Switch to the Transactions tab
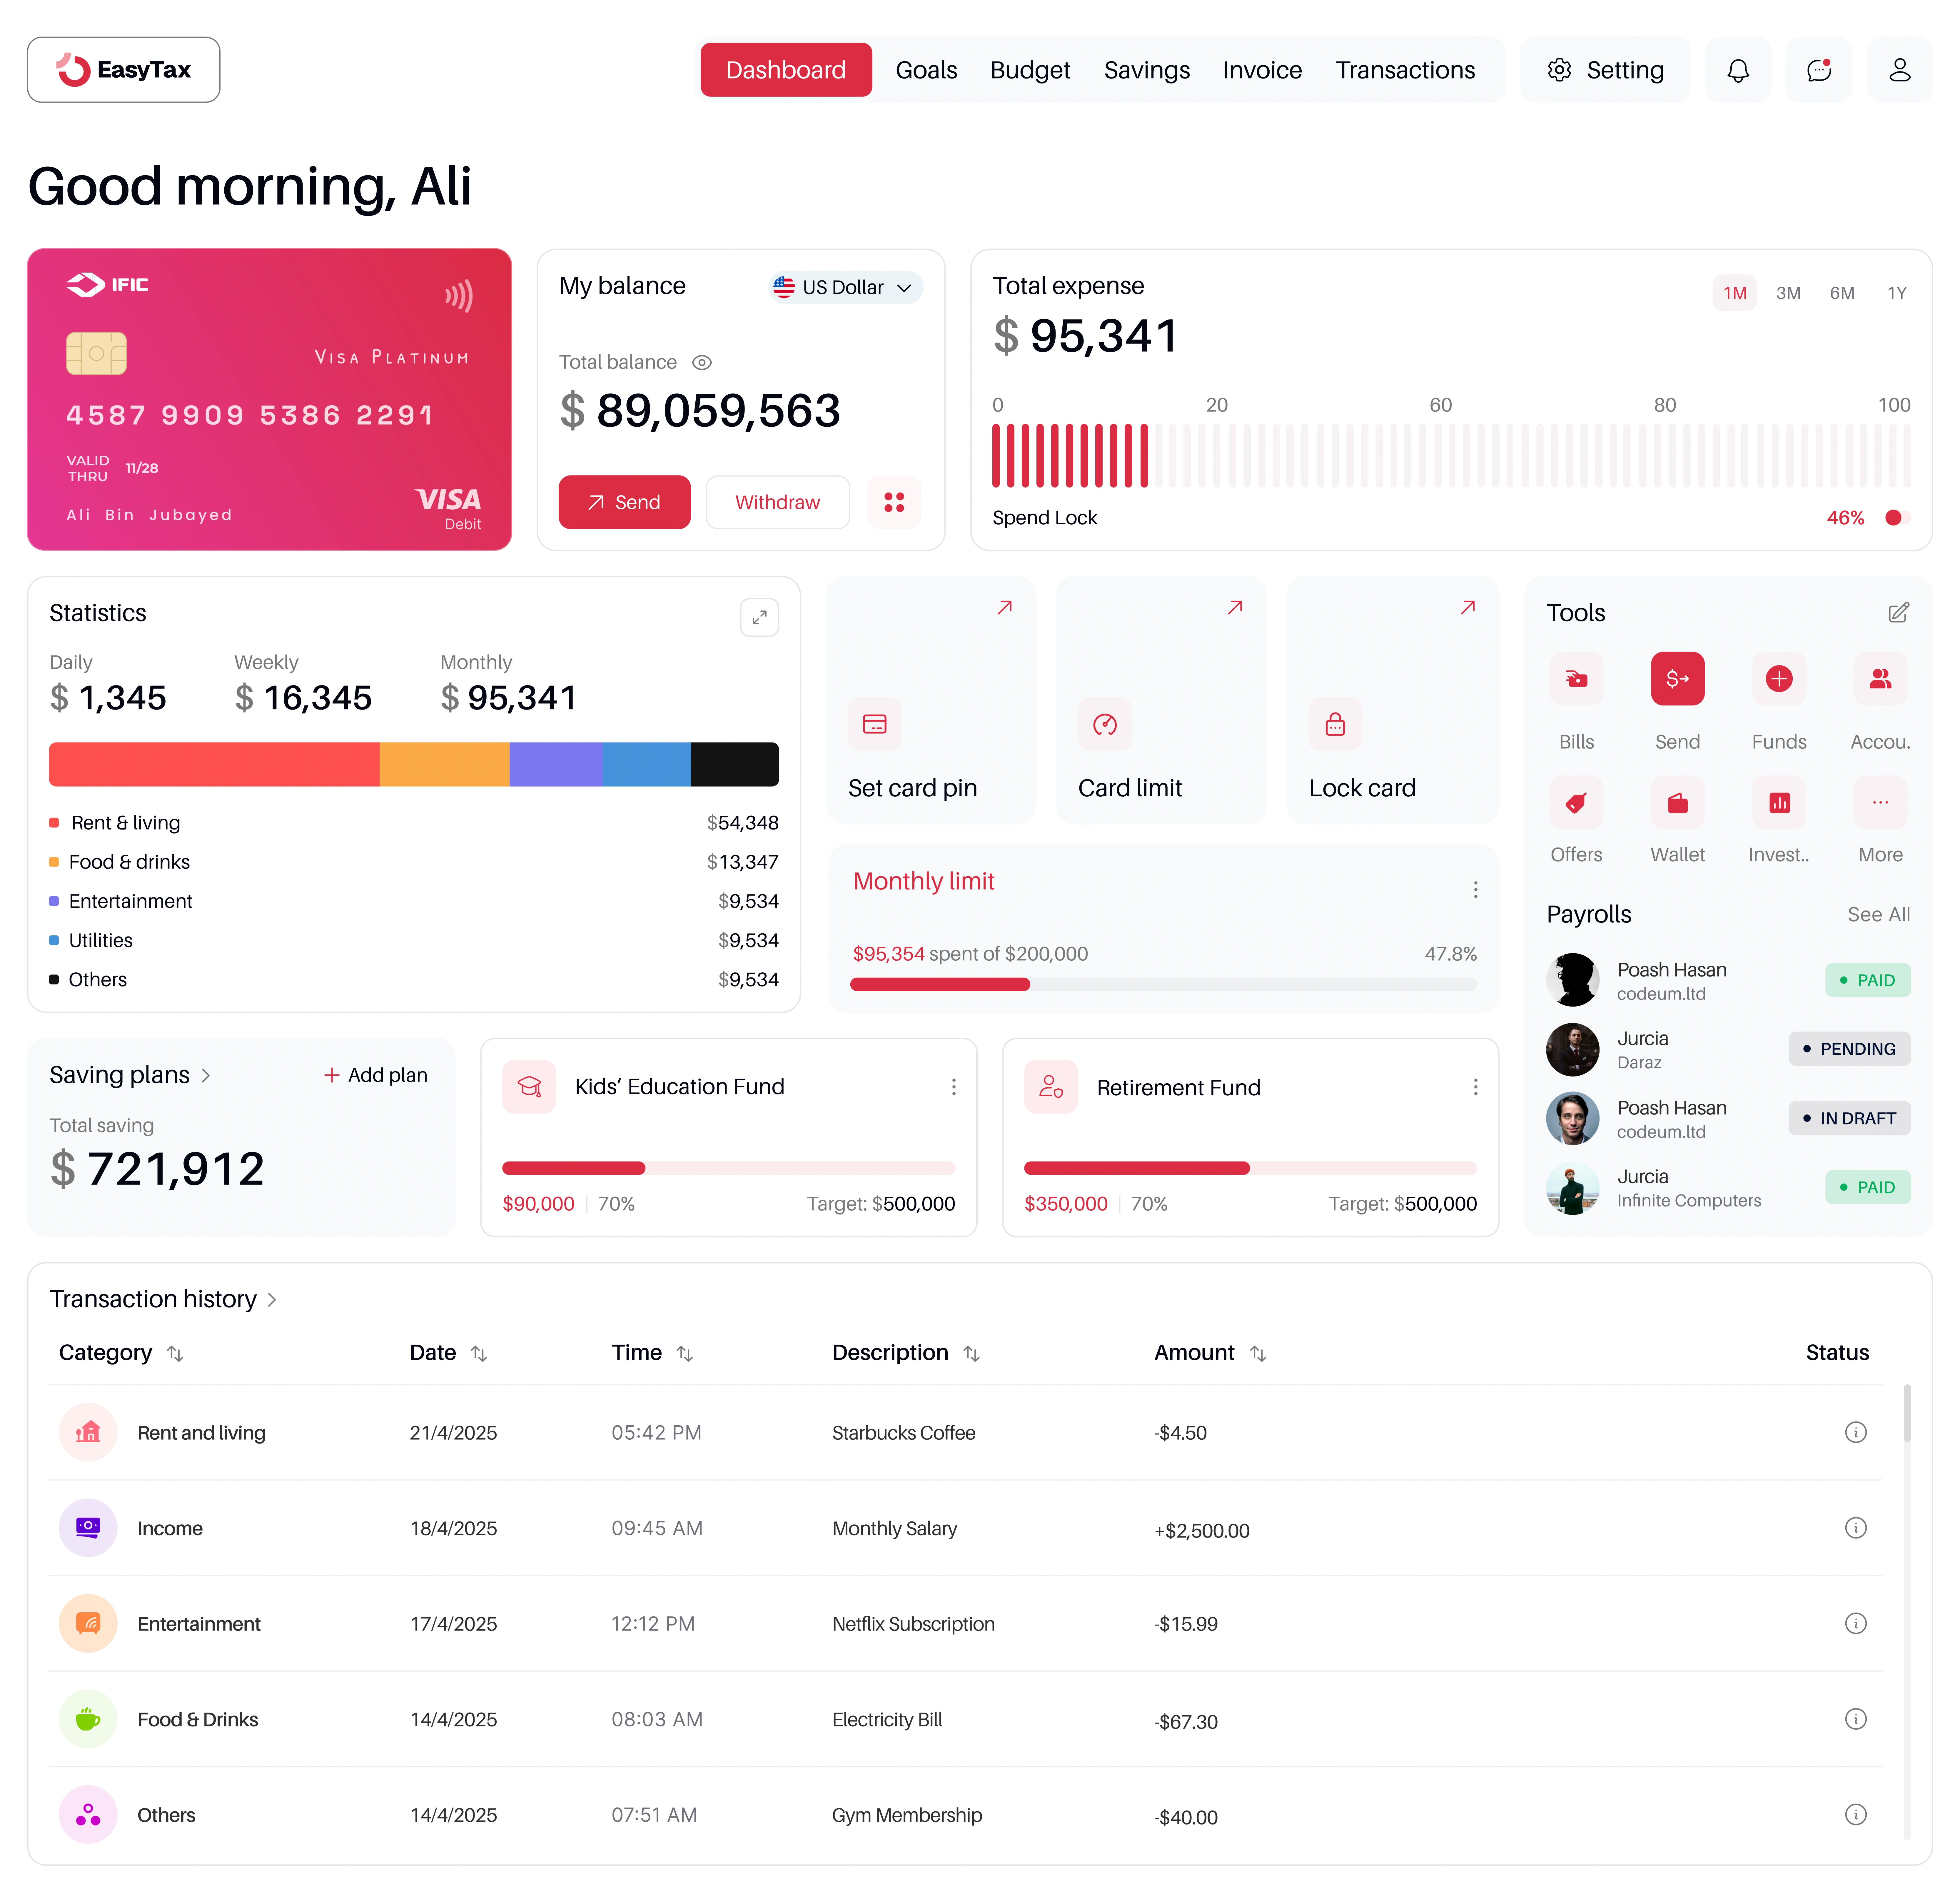 pos(1405,70)
